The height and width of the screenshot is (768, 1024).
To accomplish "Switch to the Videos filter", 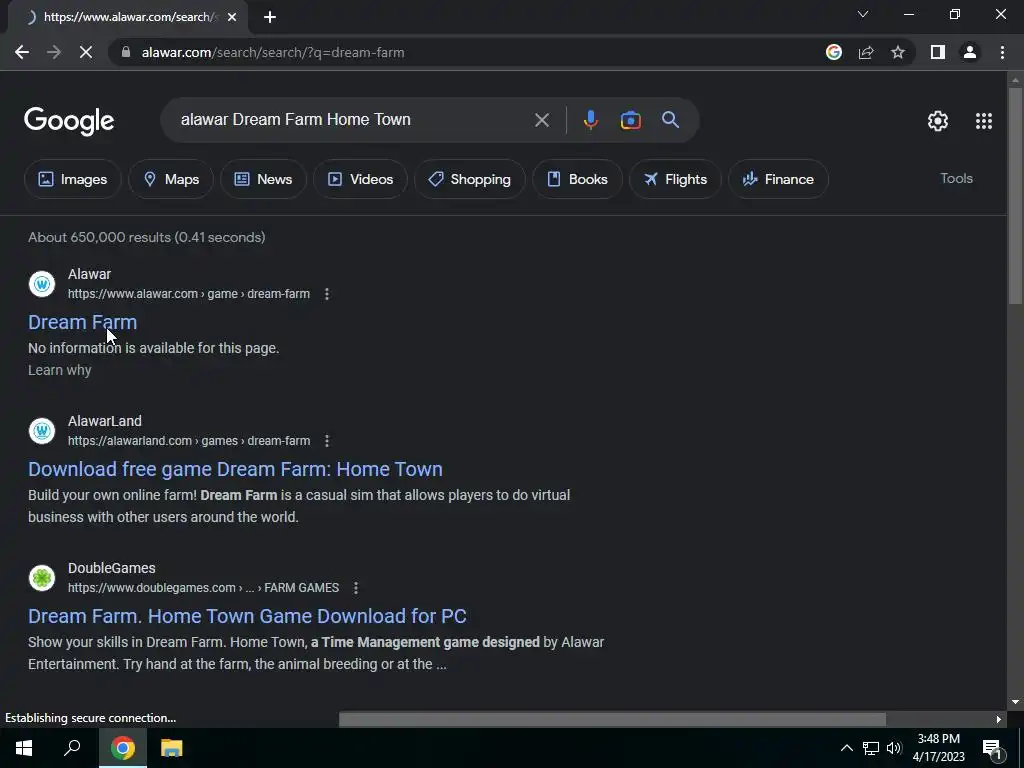I will pos(360,179).
